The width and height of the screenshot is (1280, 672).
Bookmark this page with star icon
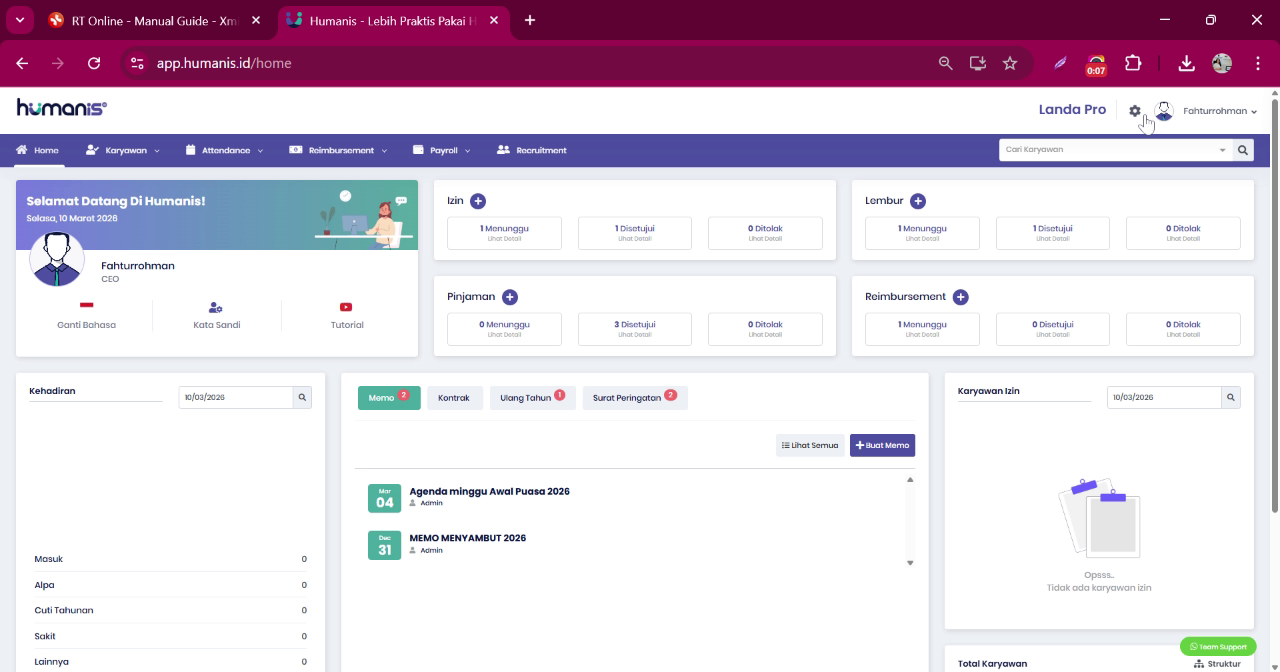pos(1010,63)
